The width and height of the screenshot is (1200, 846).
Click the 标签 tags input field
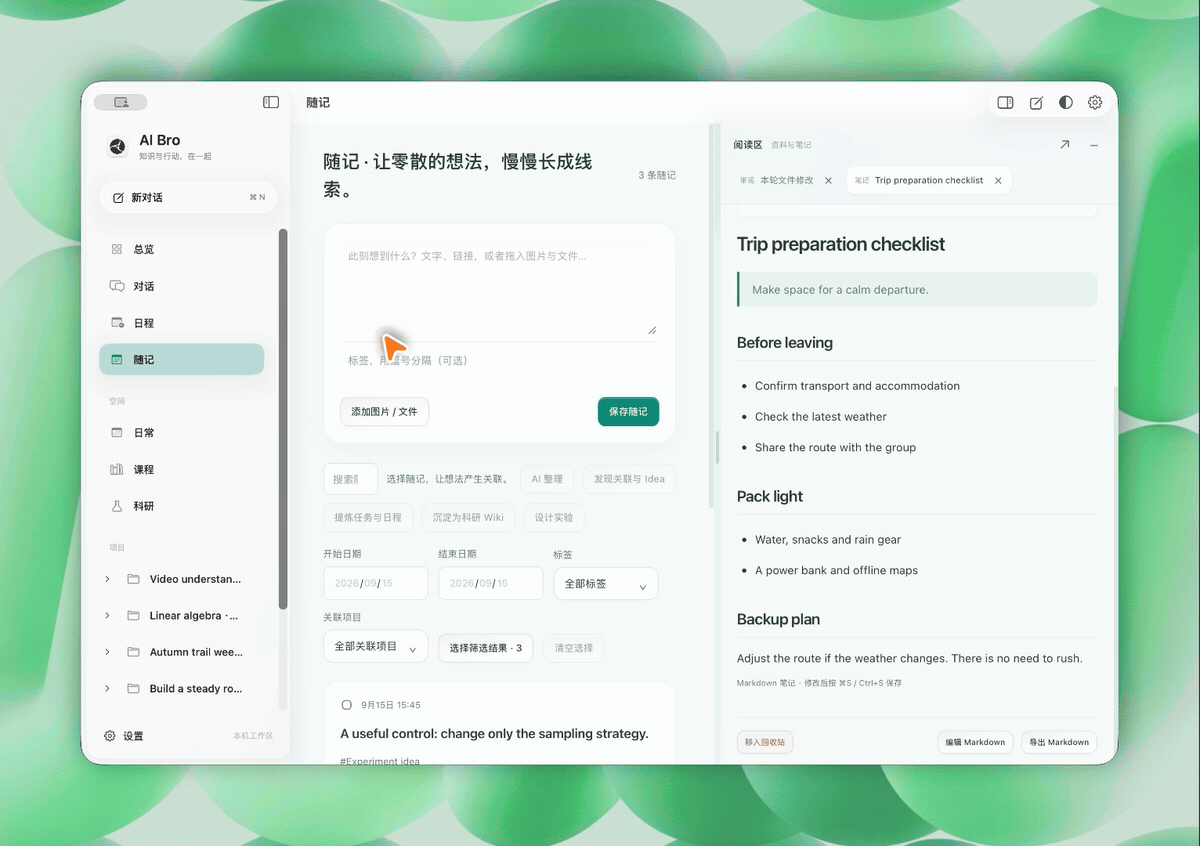click(x=499, y=360)
